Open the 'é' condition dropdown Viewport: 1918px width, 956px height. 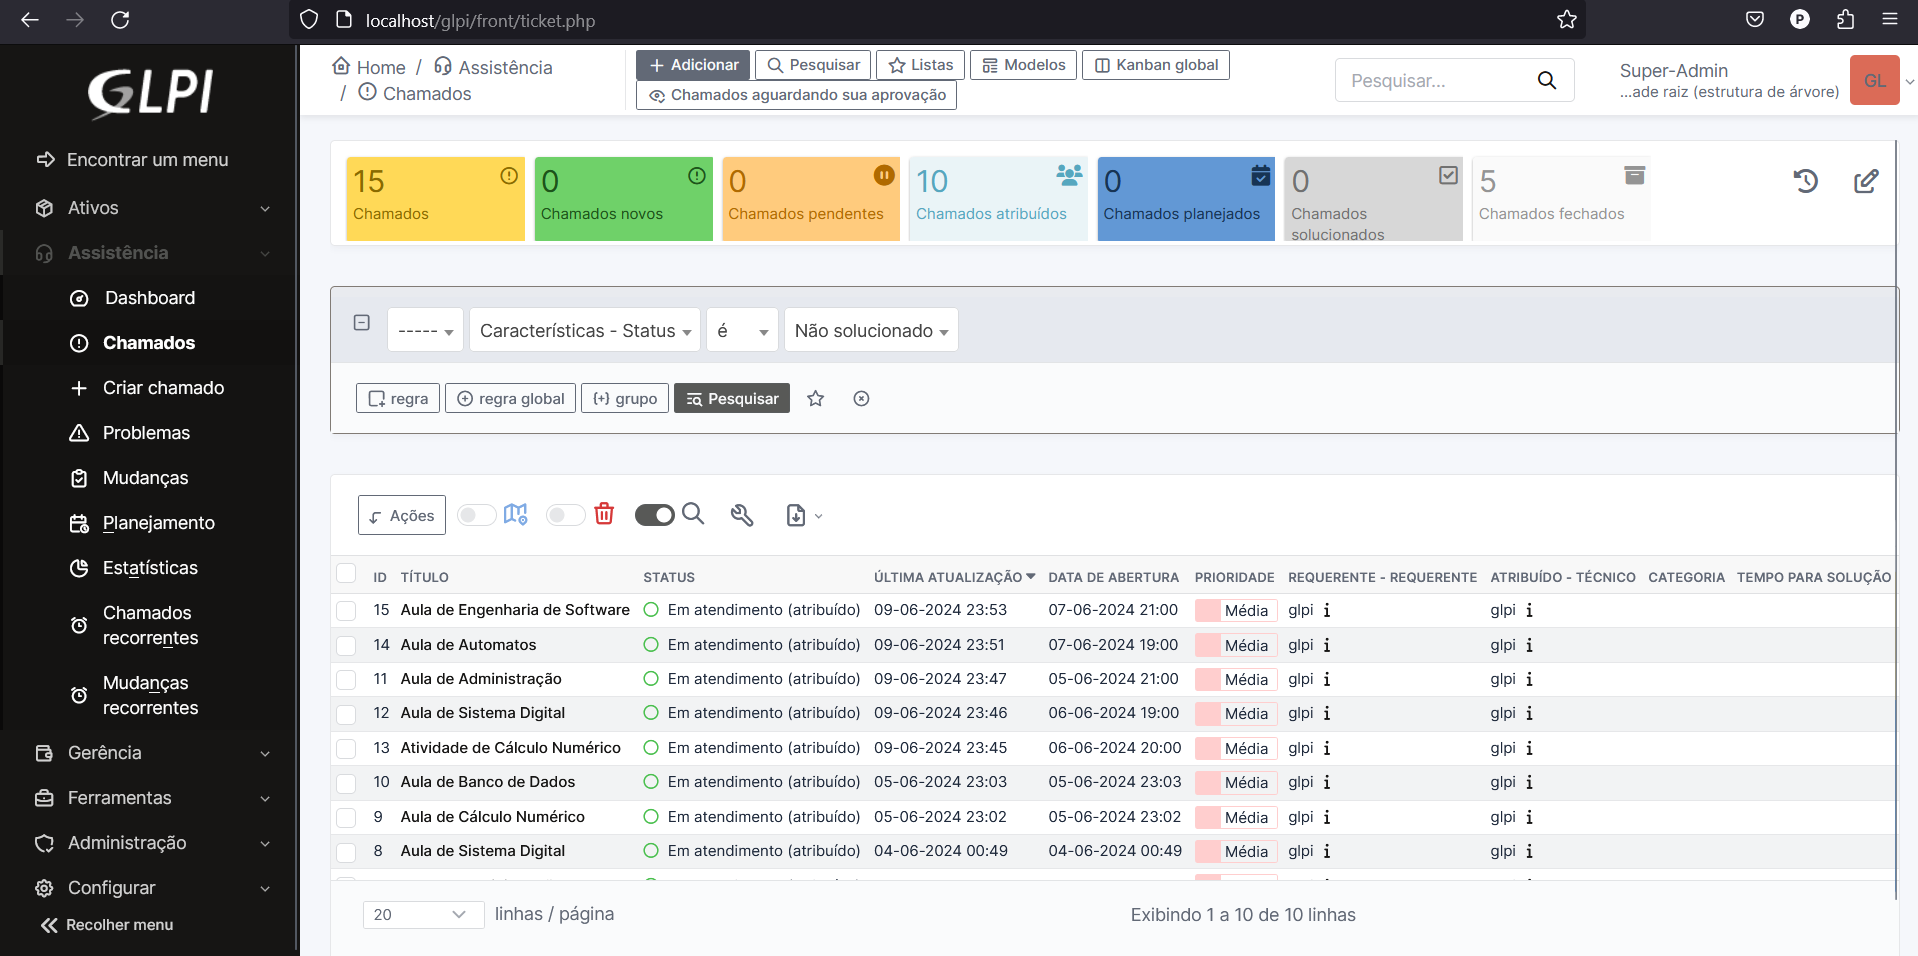742,330
